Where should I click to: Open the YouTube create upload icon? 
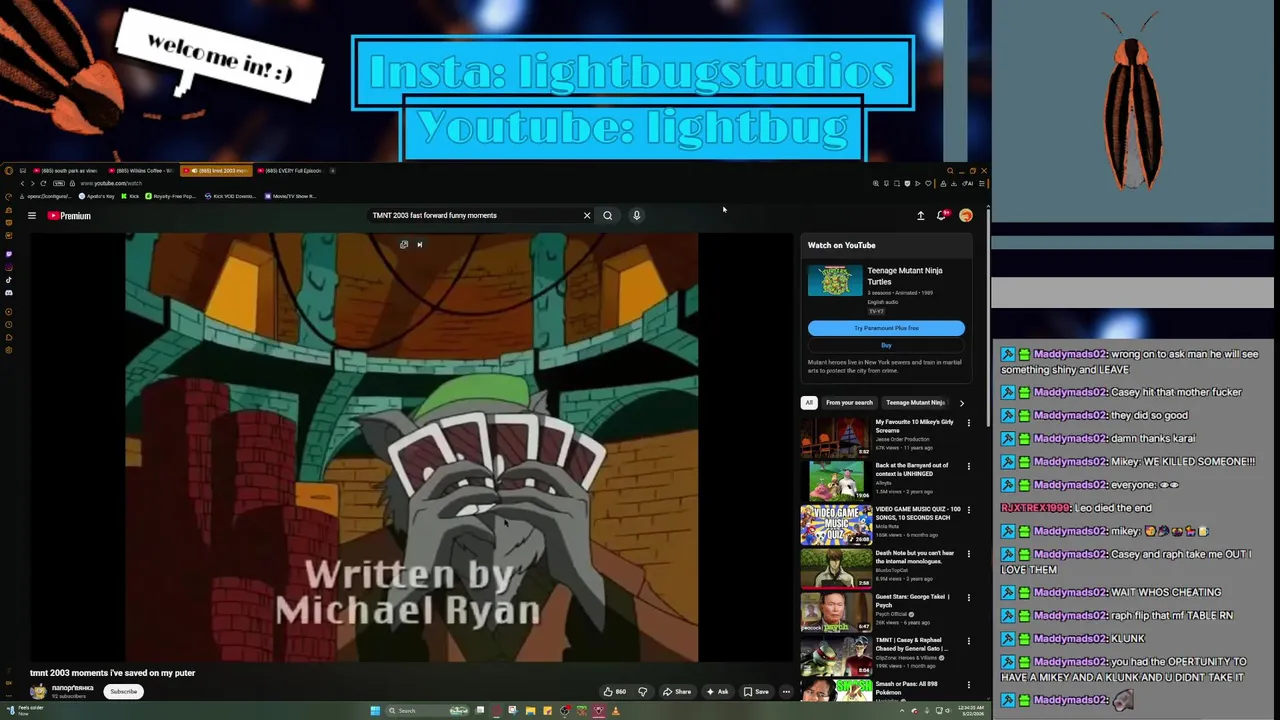(x=920, y=215)
